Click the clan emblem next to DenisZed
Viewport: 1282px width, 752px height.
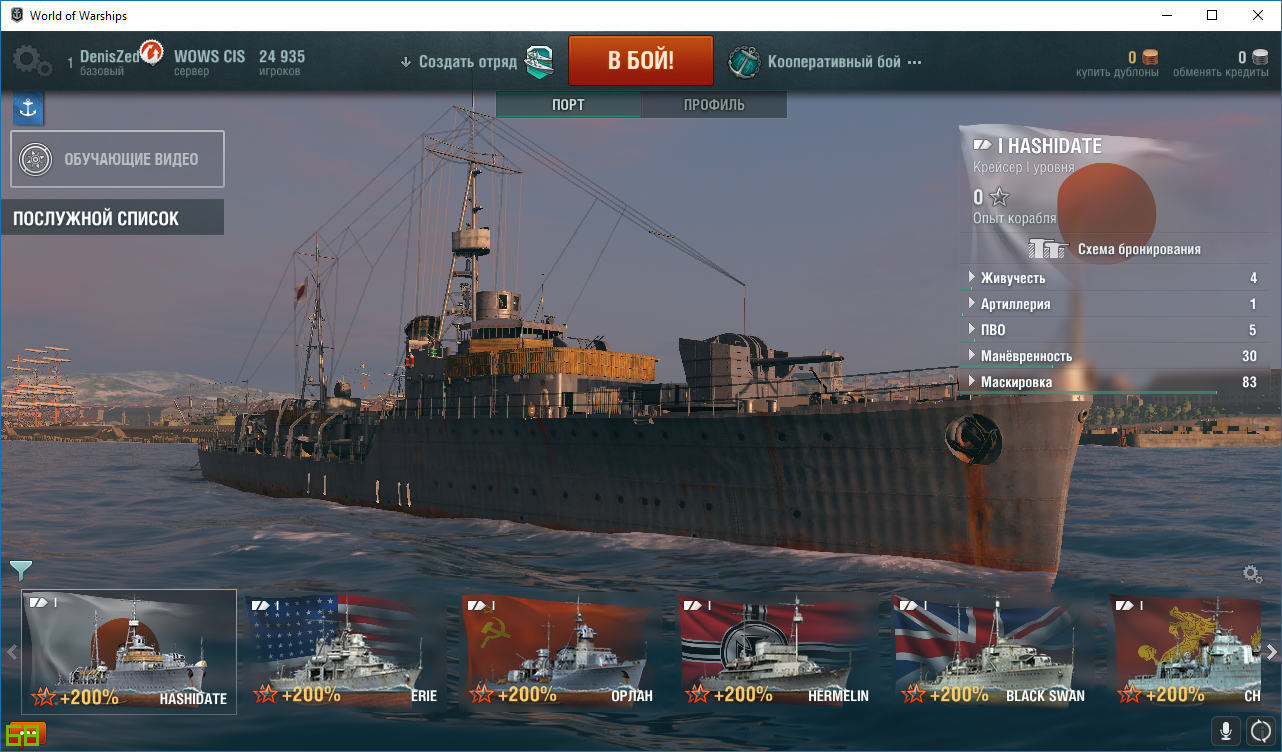(x=152, y=52)
